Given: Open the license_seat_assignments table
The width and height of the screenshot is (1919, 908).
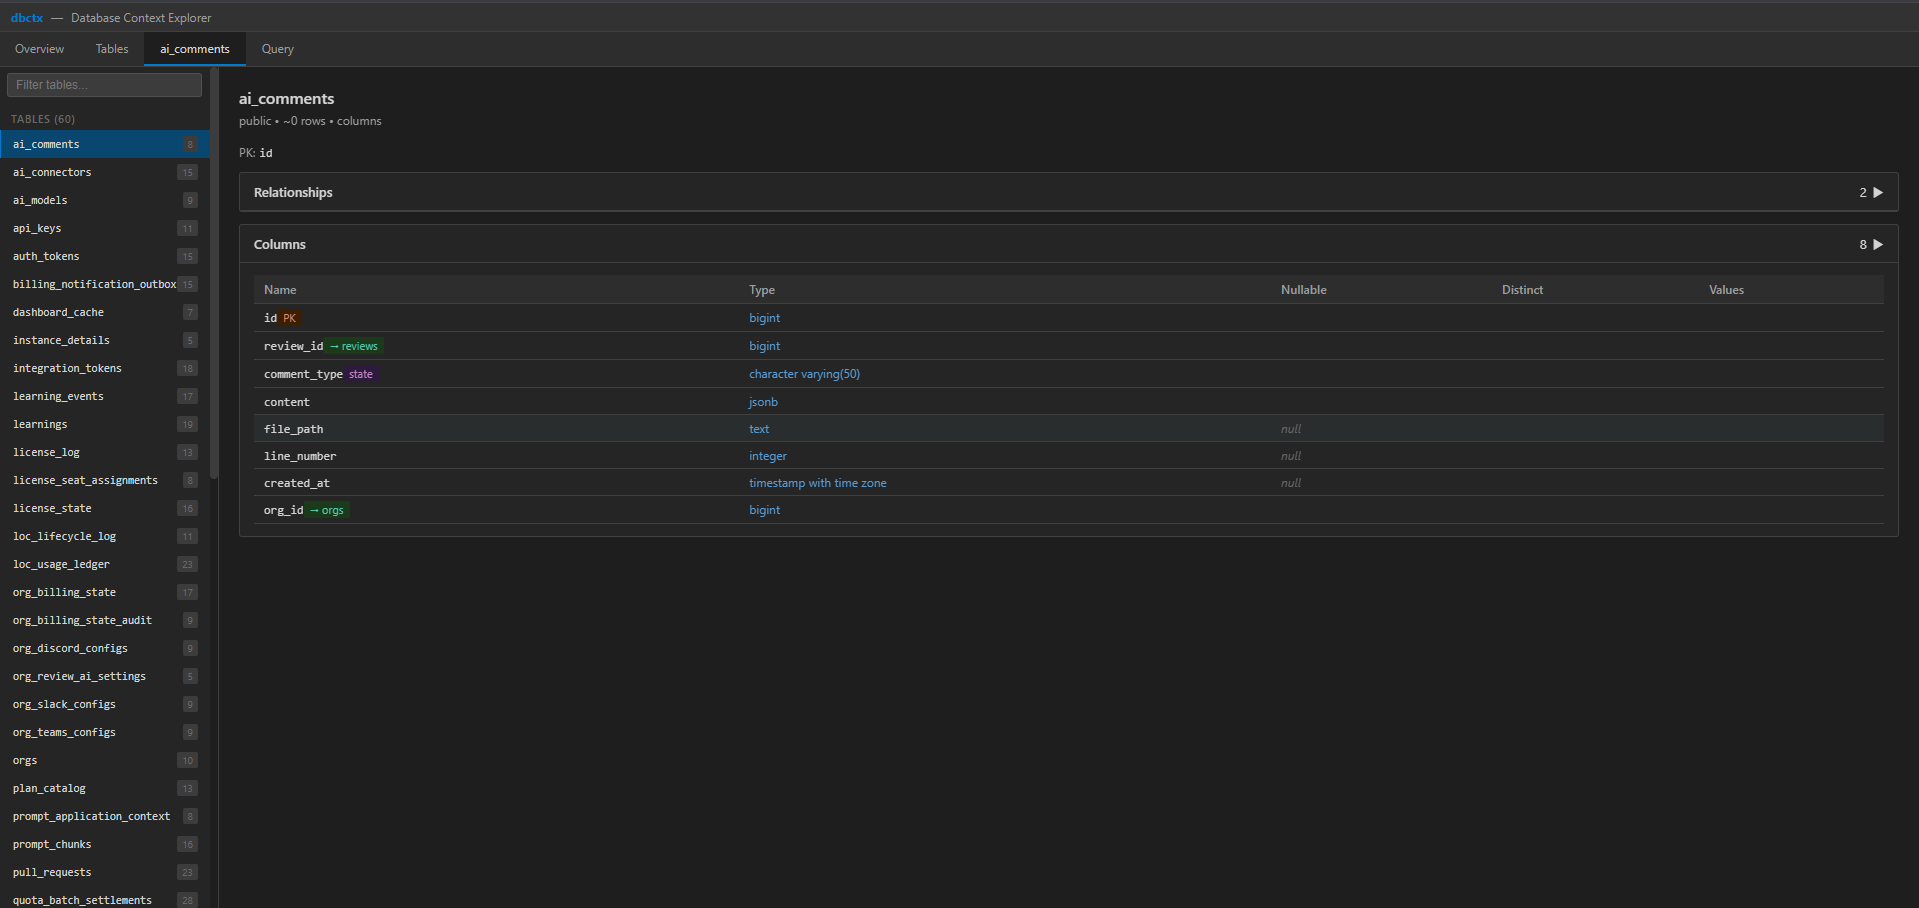Looking at the screenshot, I should pyautogui.click(x=105, y=480).
